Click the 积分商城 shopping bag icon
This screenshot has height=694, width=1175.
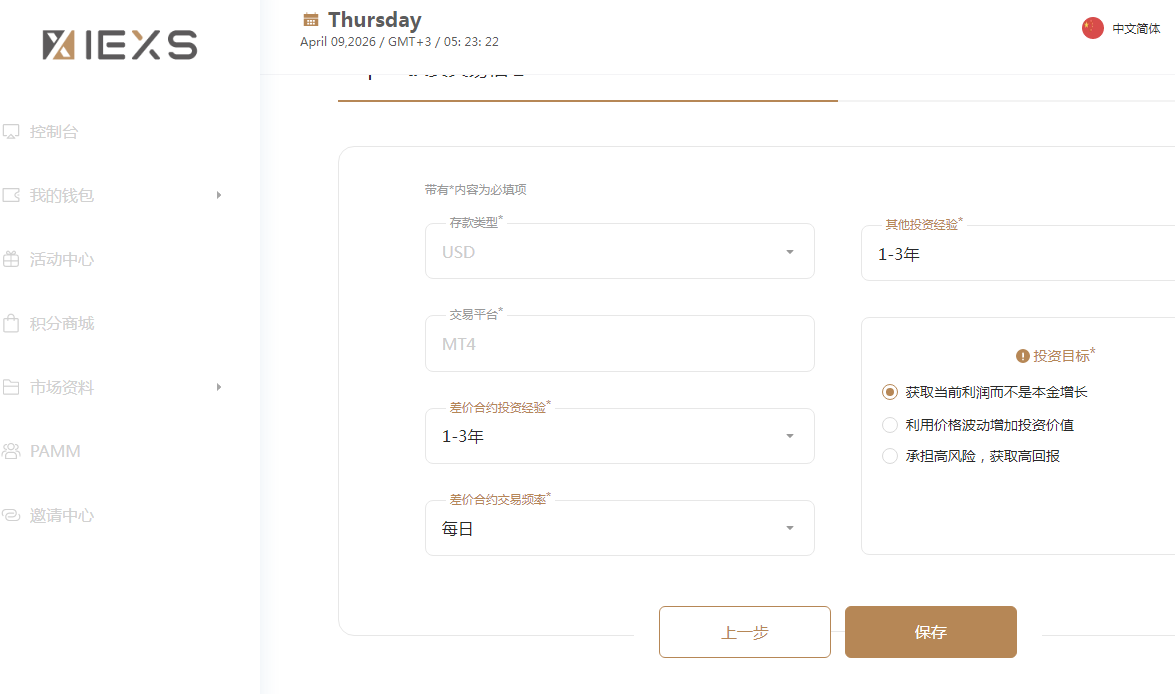click(x=12, y=324)
